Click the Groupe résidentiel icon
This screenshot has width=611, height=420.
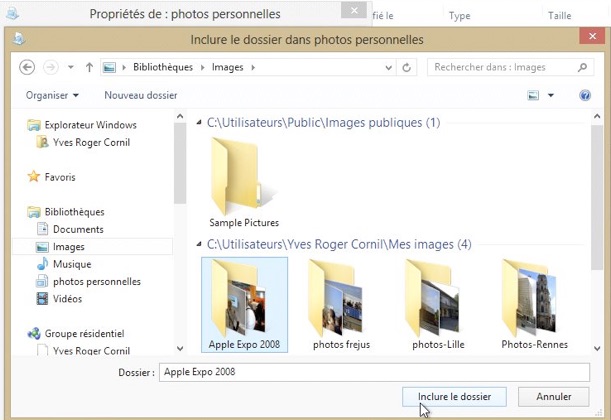click(x=34, y=334)
